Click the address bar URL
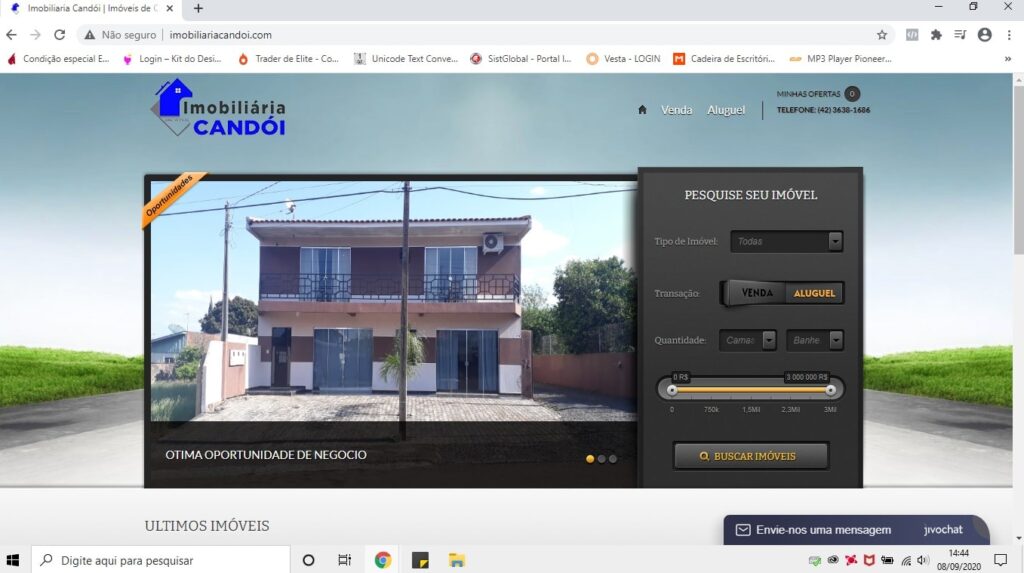Screen dimensions: 1024x573 click(x=220, y=35)
